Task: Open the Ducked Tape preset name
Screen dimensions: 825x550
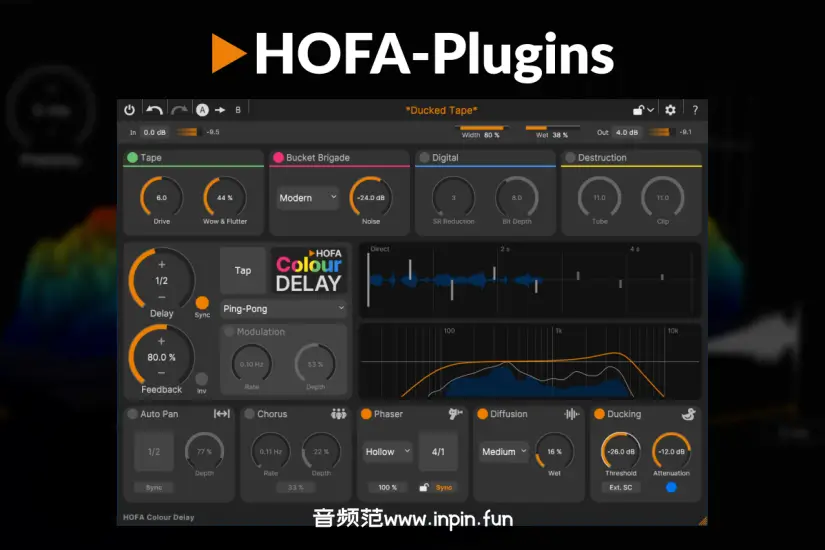Action: click(x=441, y=110)
